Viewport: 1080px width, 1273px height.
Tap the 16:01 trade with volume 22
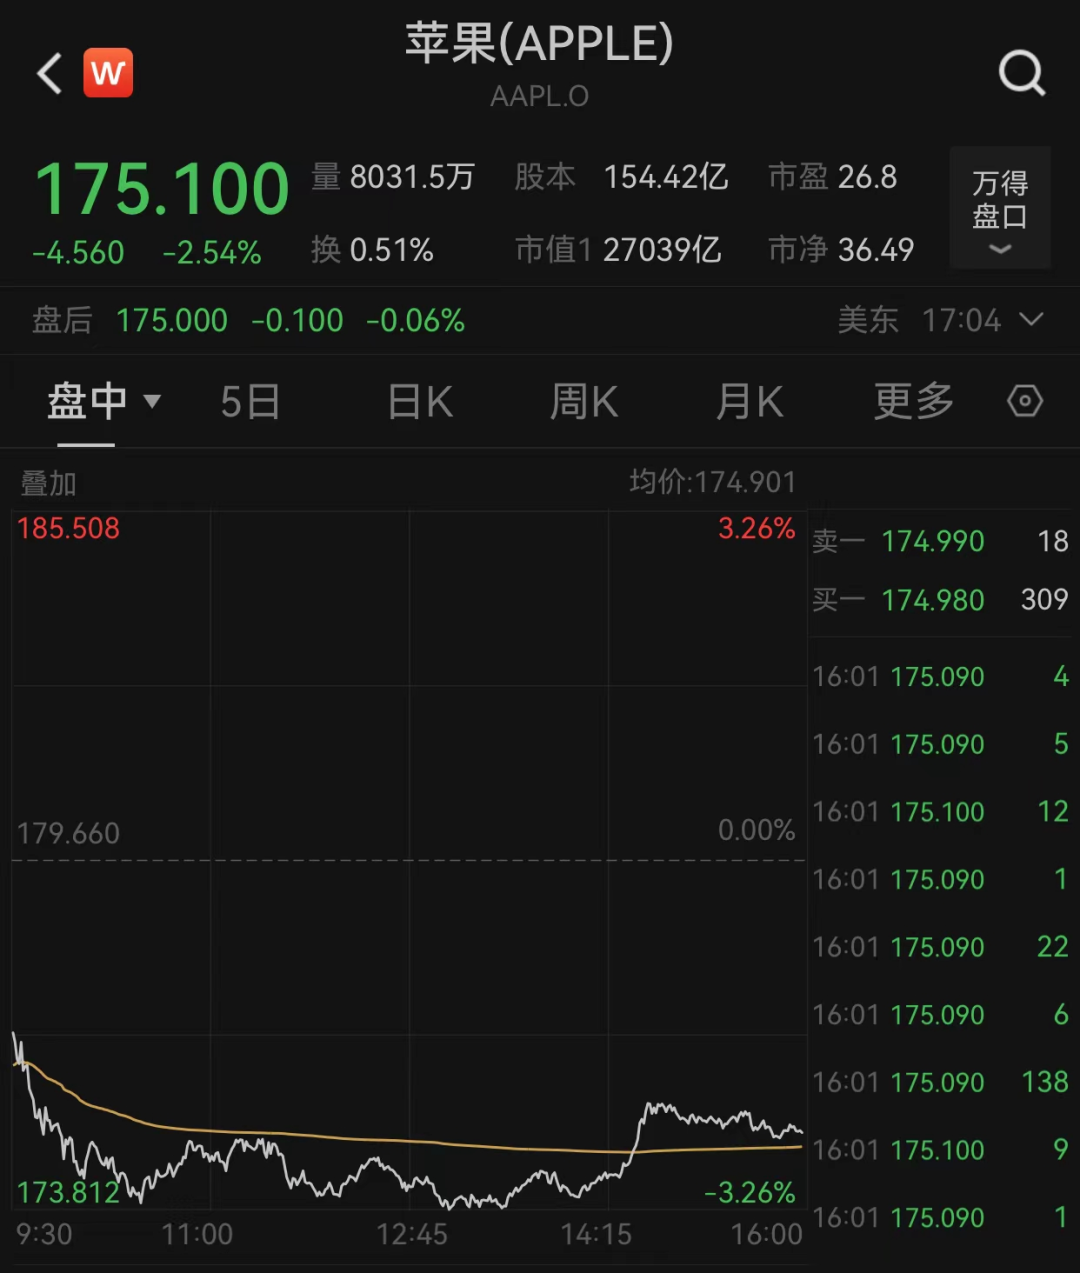(x=940, y=946)
